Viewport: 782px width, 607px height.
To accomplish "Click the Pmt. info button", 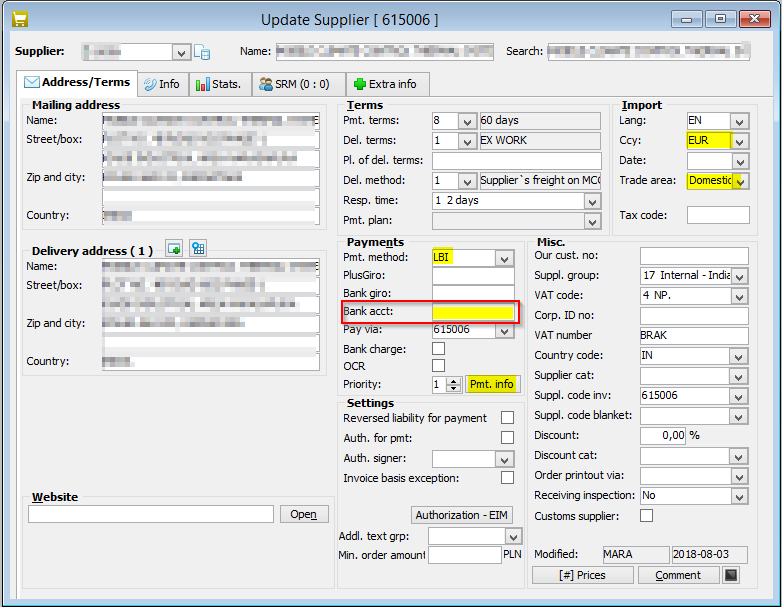I will (x=493, y=384).
